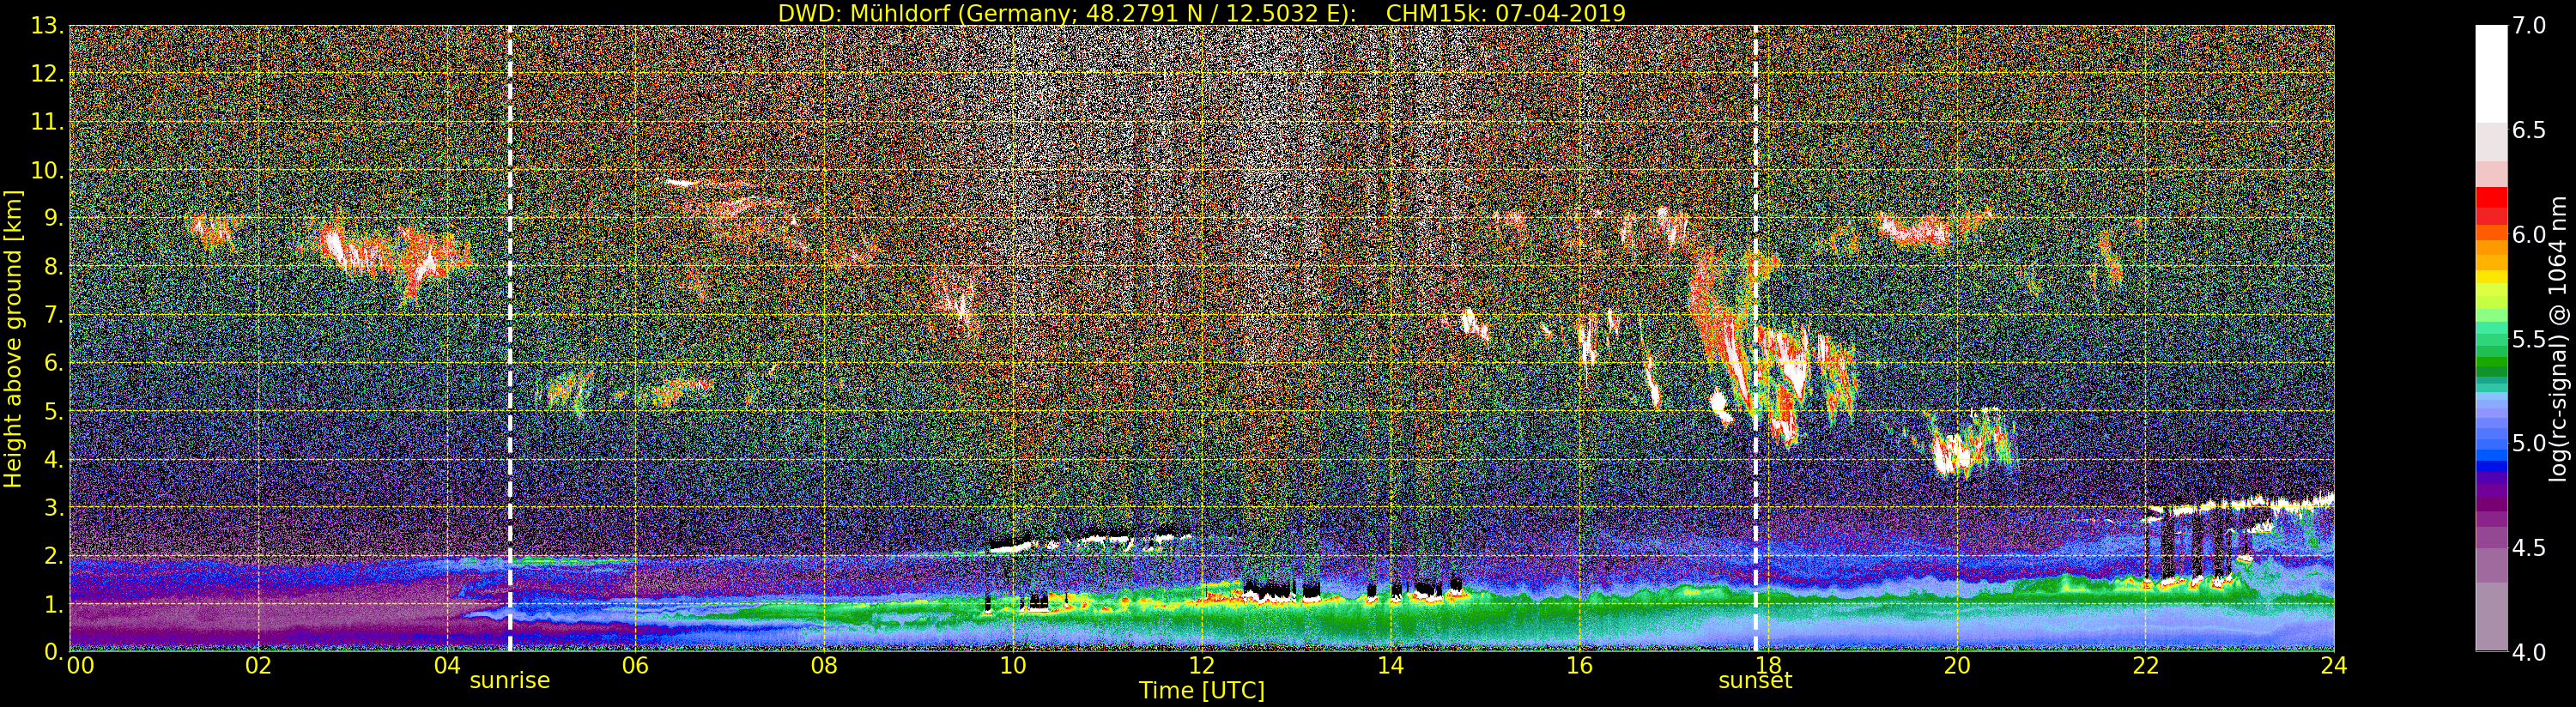Click colorbar value '5.0'
The width and height of the screenshot is (2576, 707).
pyautogui.click(x=2529, y=443)
